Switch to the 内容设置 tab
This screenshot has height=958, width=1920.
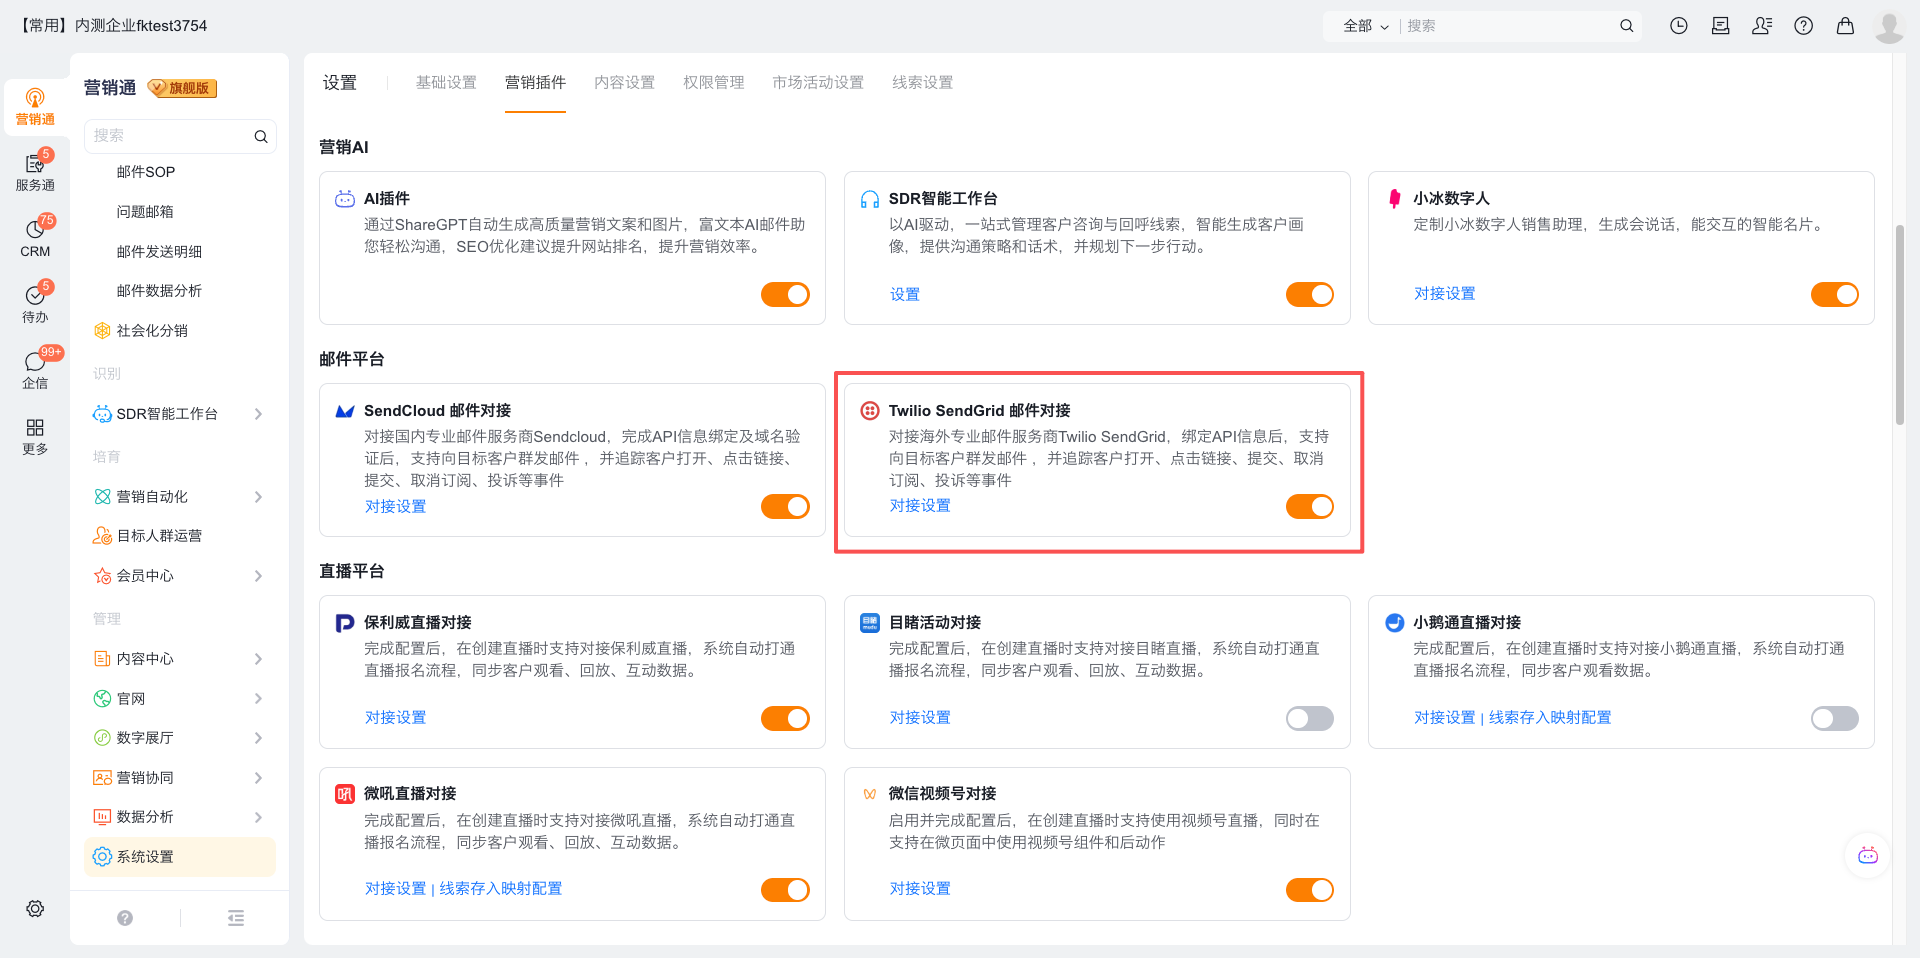(624, 83)
